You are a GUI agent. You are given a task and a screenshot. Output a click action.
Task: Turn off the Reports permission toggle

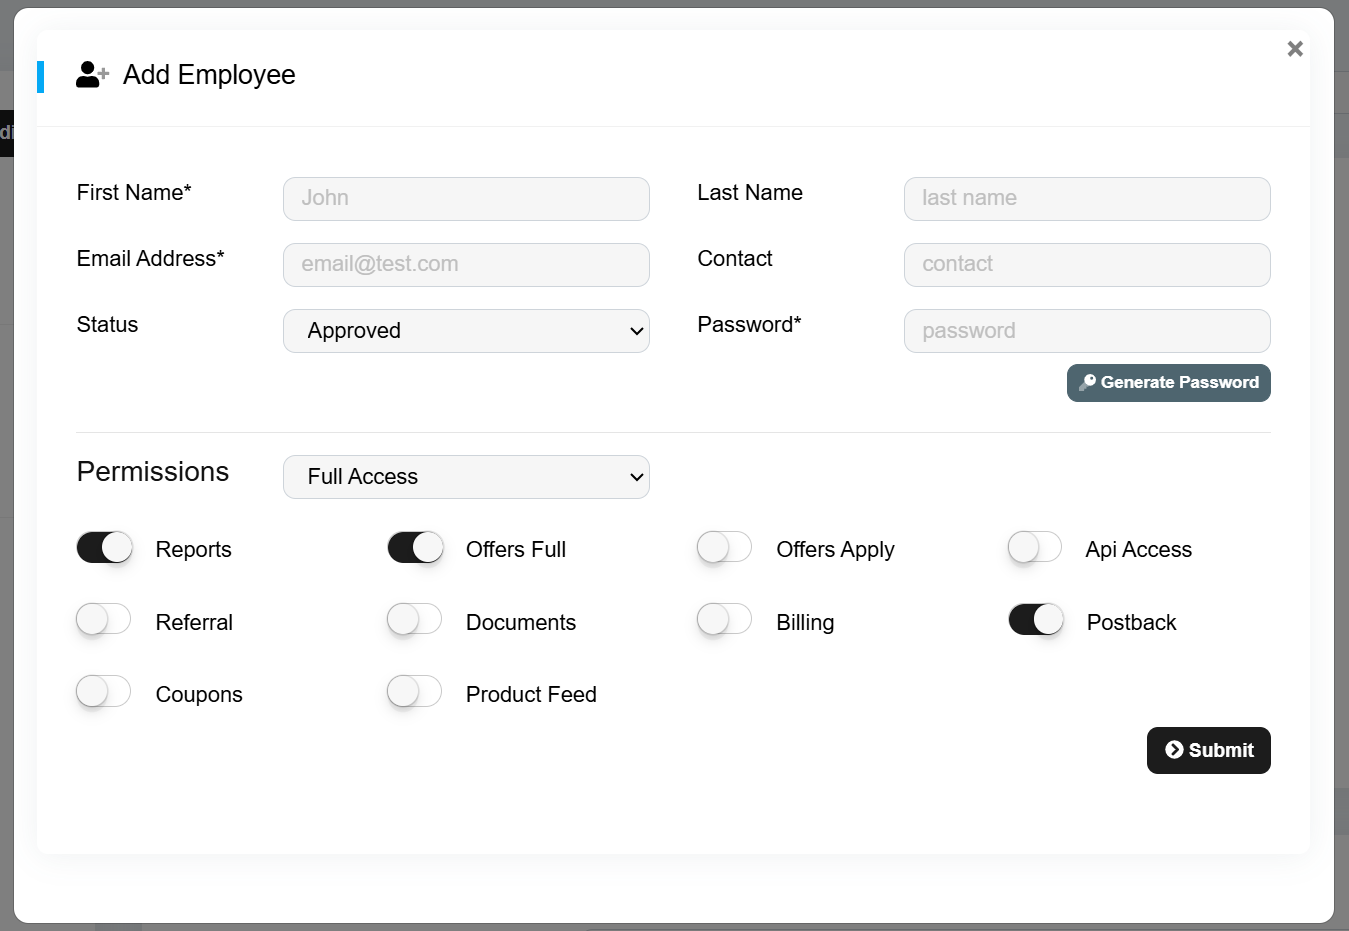tap(105, 548)
